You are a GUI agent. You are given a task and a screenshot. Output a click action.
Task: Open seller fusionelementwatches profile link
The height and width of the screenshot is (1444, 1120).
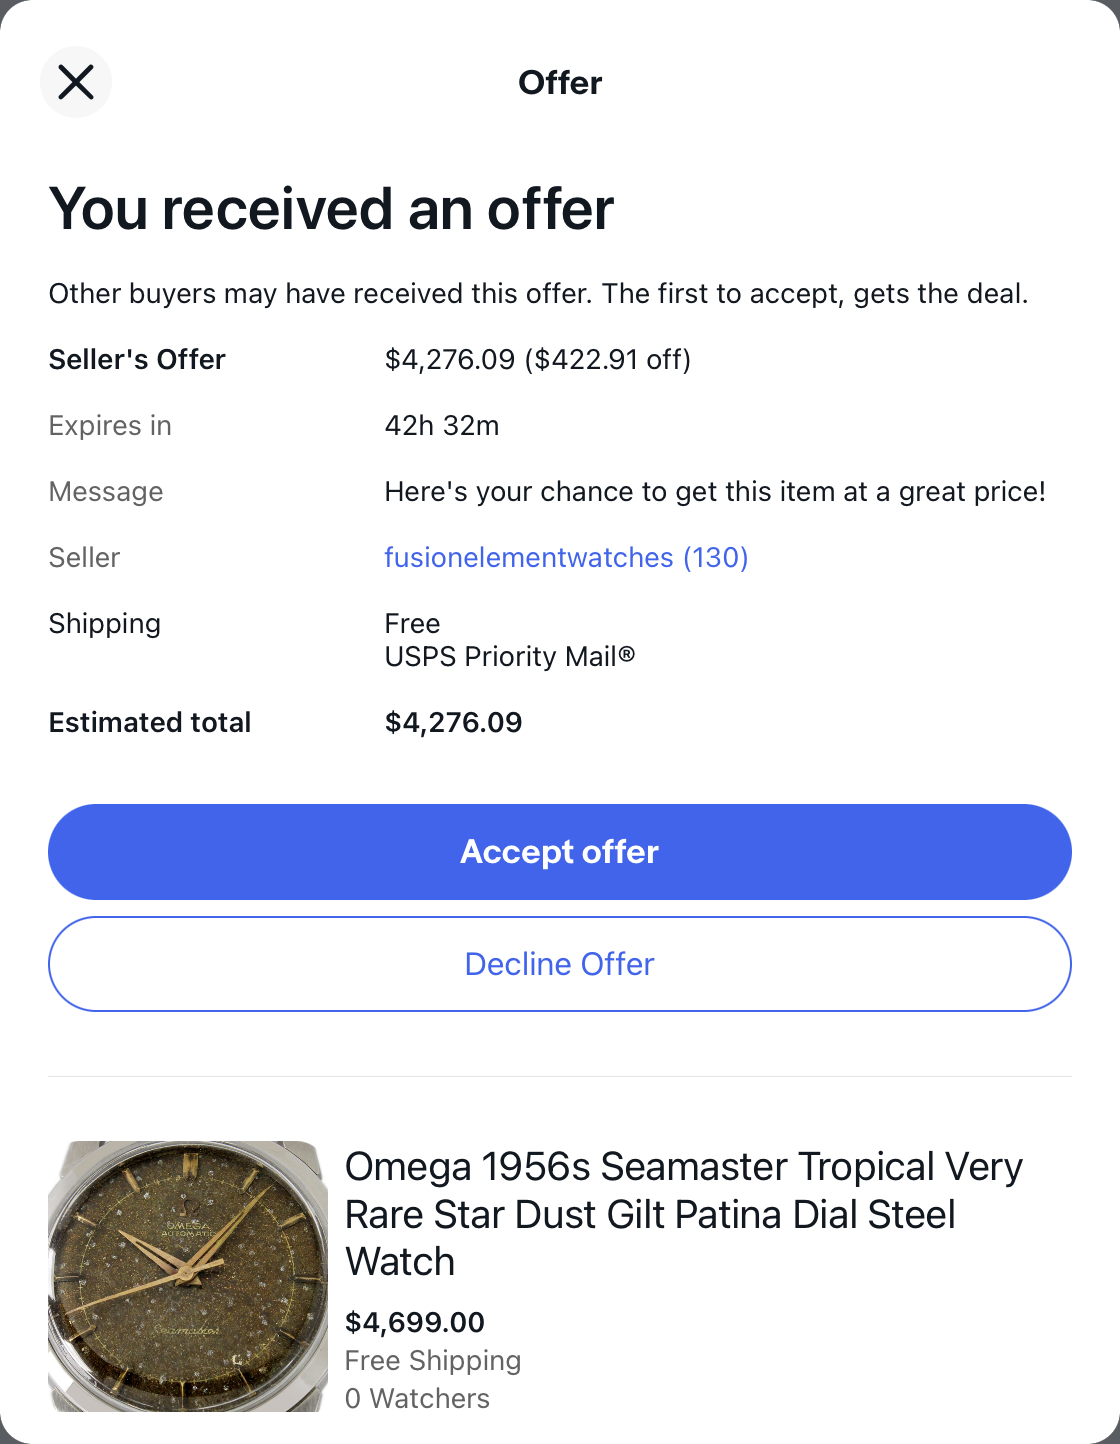pos(566,557)
